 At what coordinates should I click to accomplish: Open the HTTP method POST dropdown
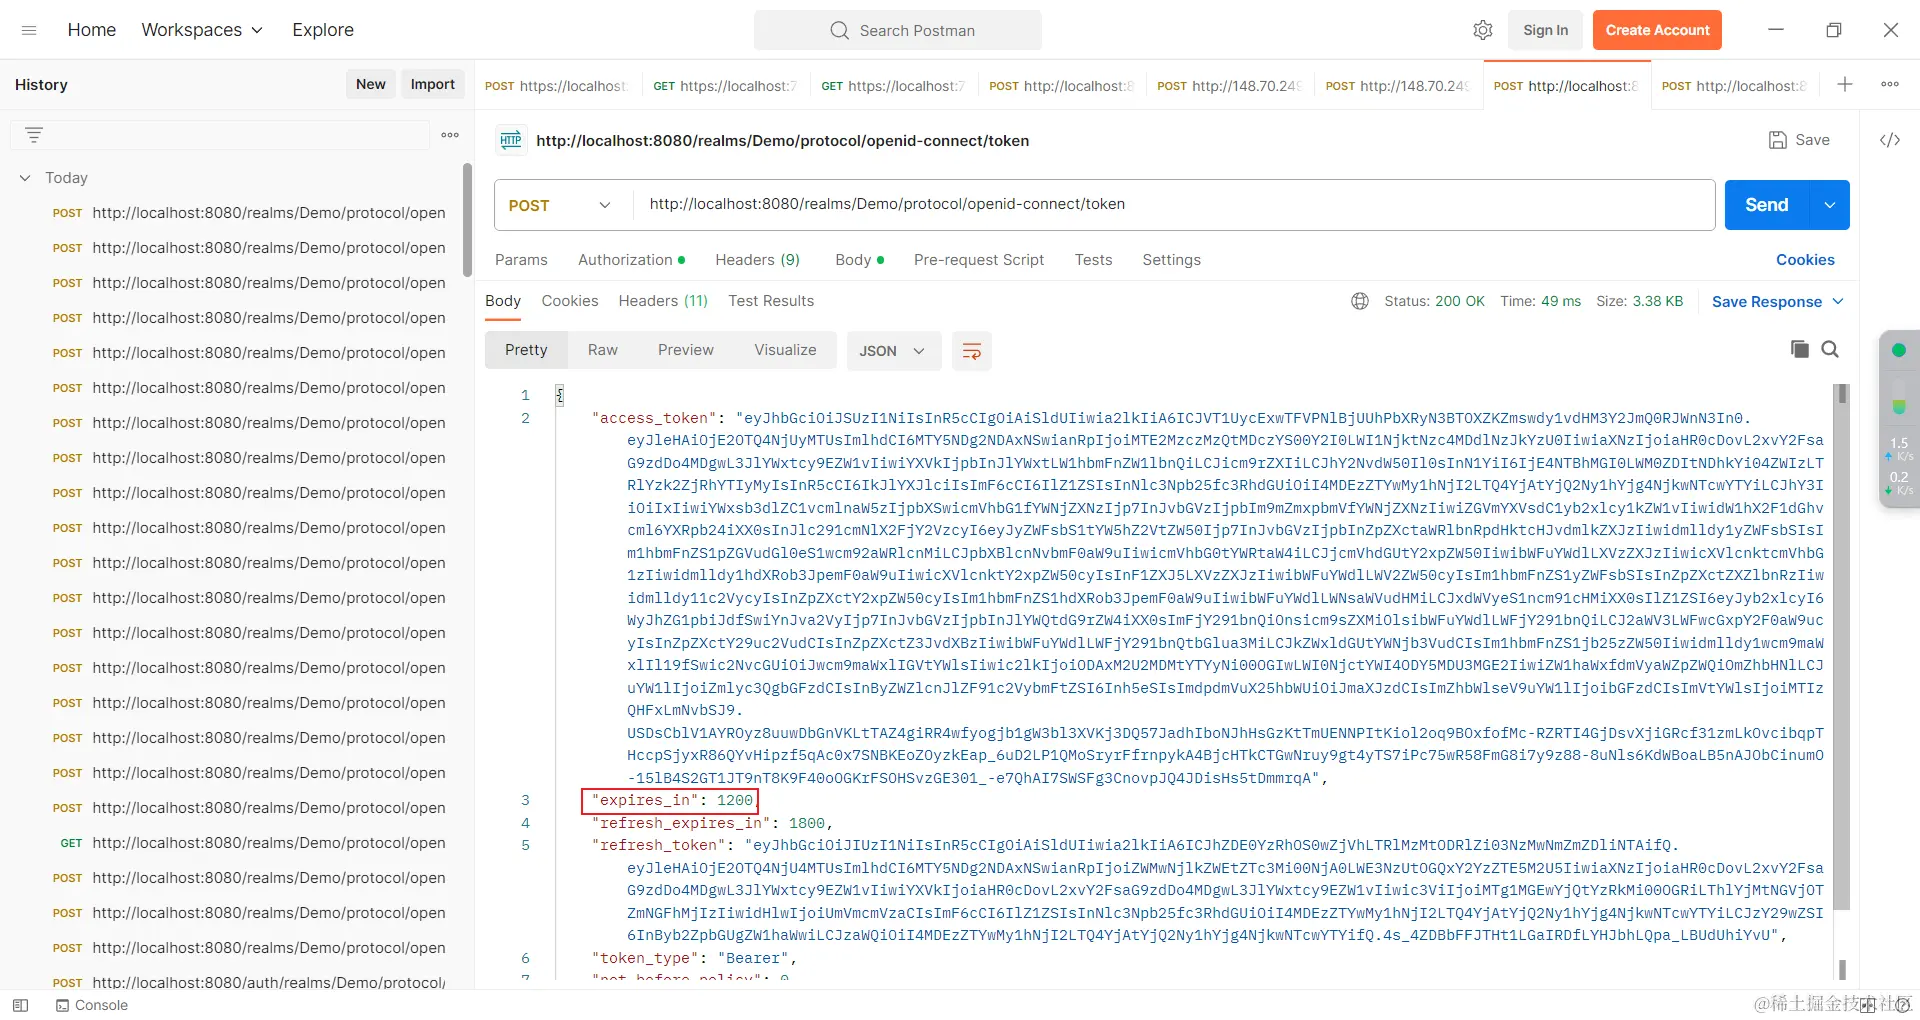click(x=560, y=205)
